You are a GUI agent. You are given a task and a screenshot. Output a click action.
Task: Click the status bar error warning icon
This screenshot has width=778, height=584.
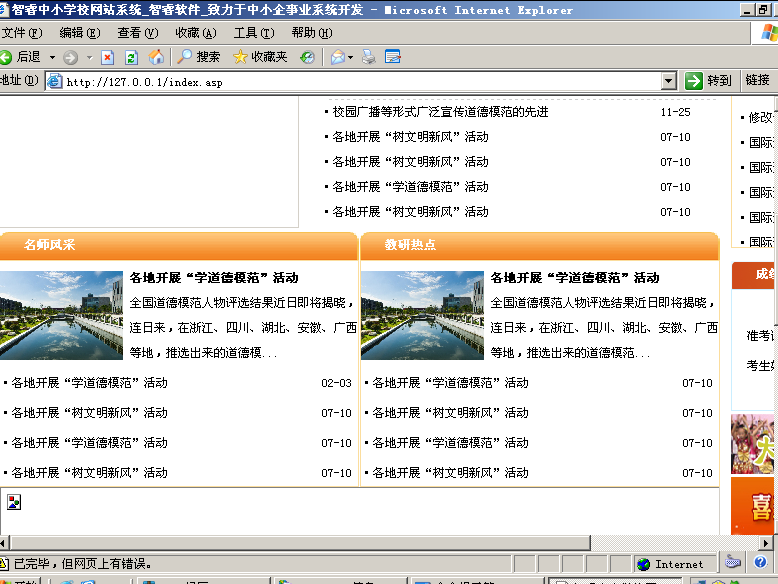4,564
